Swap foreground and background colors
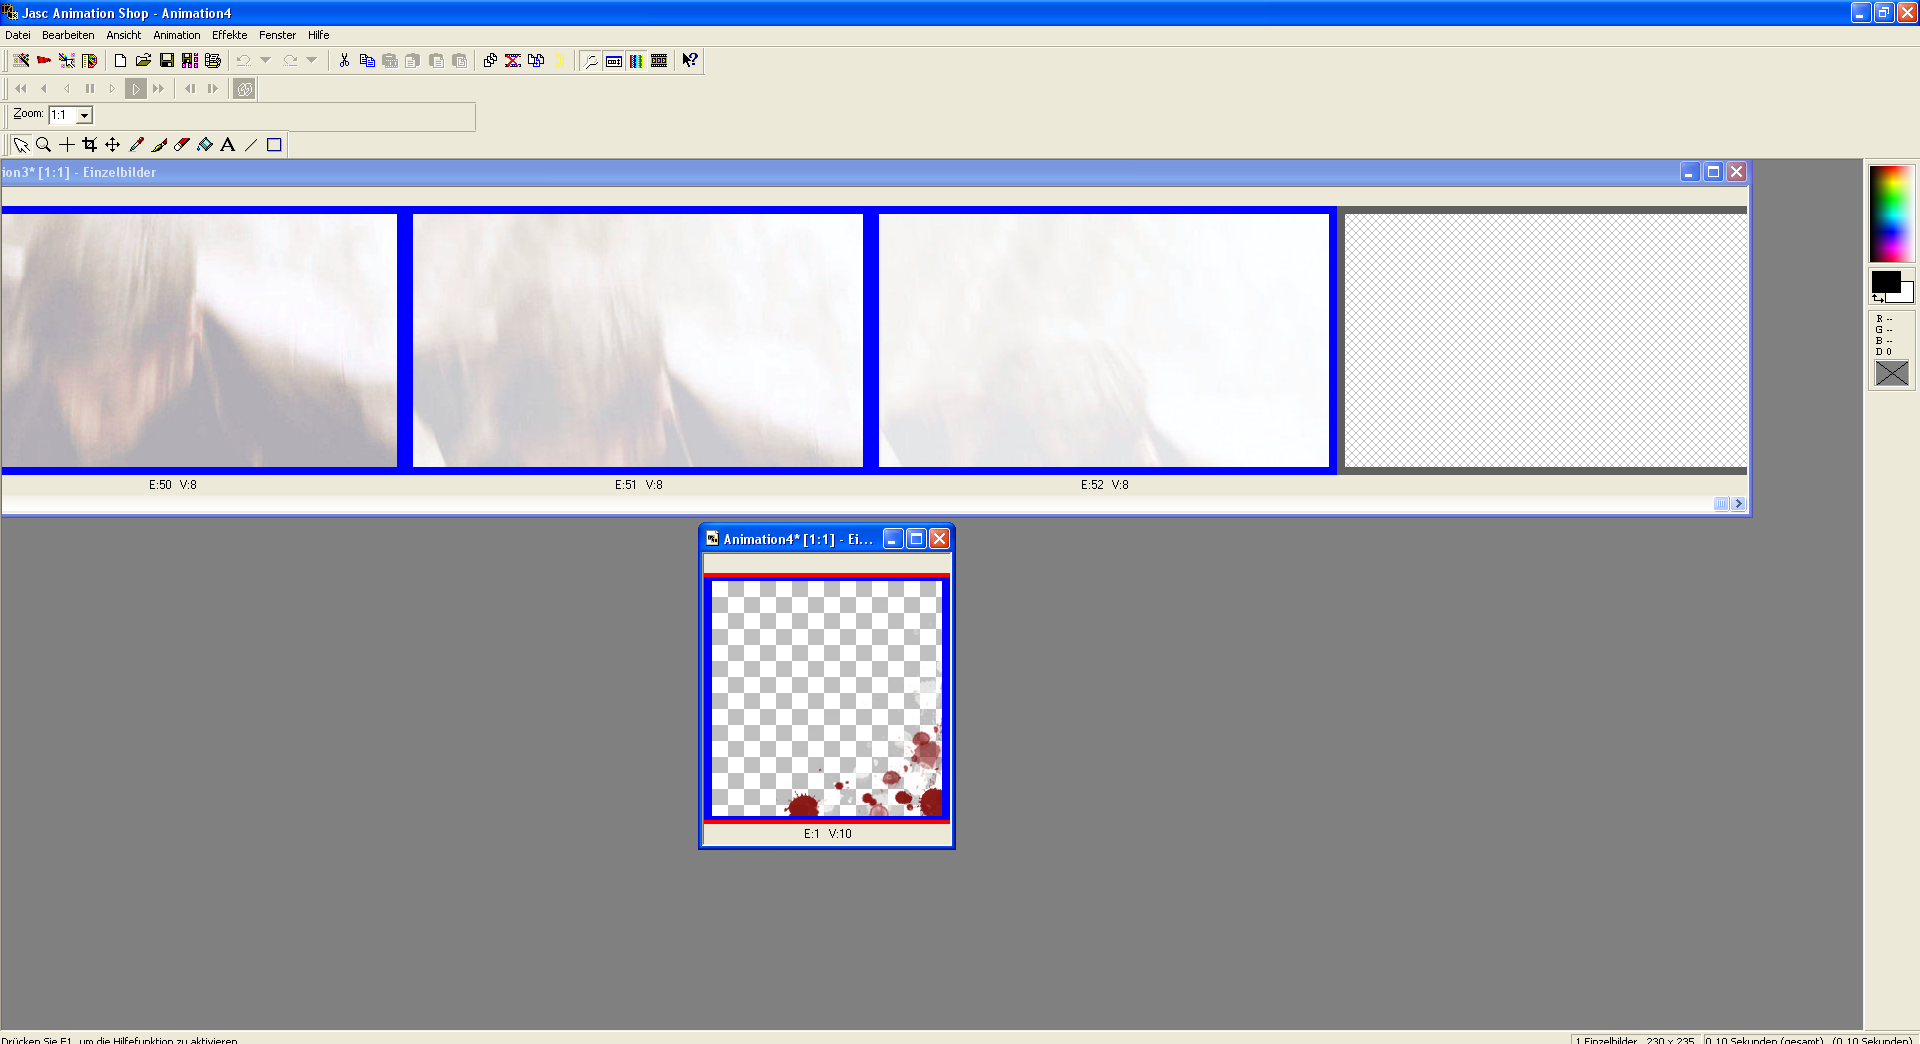 click(1878, 298)
